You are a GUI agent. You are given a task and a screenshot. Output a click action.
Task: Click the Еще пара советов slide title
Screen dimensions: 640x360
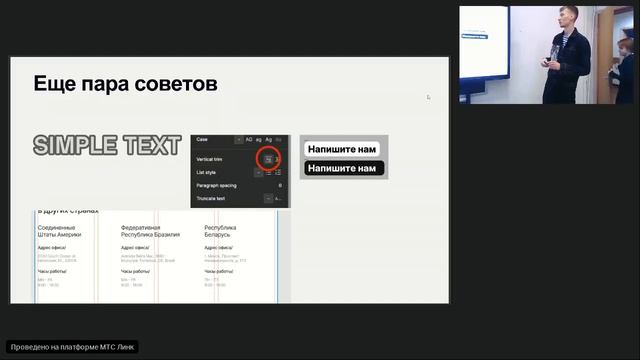pyautogui.click(x=125, y=84)
